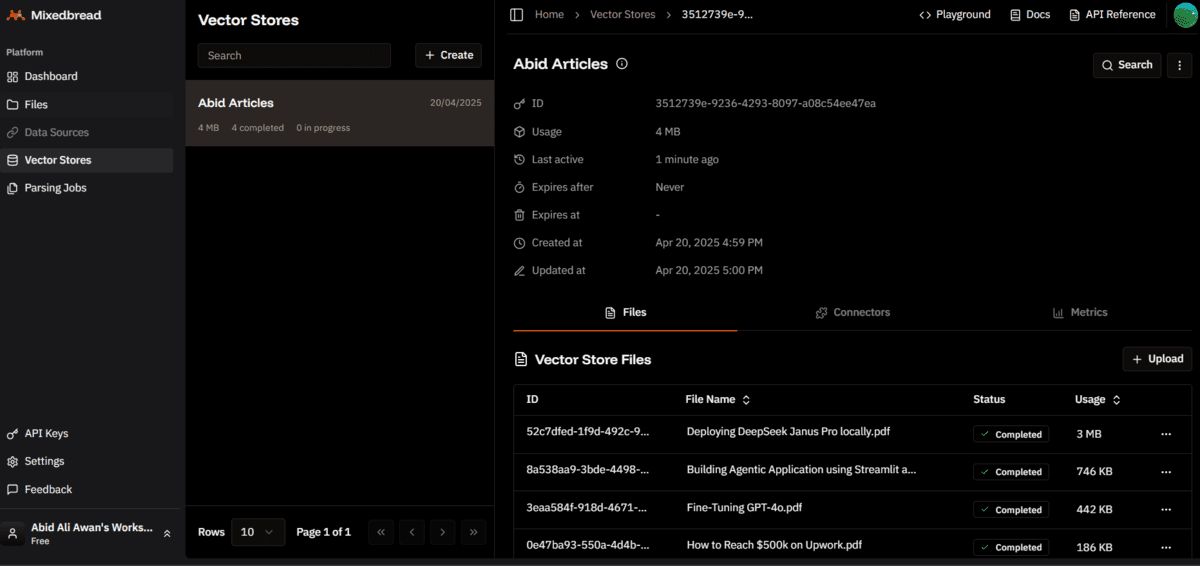
Task: Switch to the Connectors tab
Action: click(x=853, y=312)
